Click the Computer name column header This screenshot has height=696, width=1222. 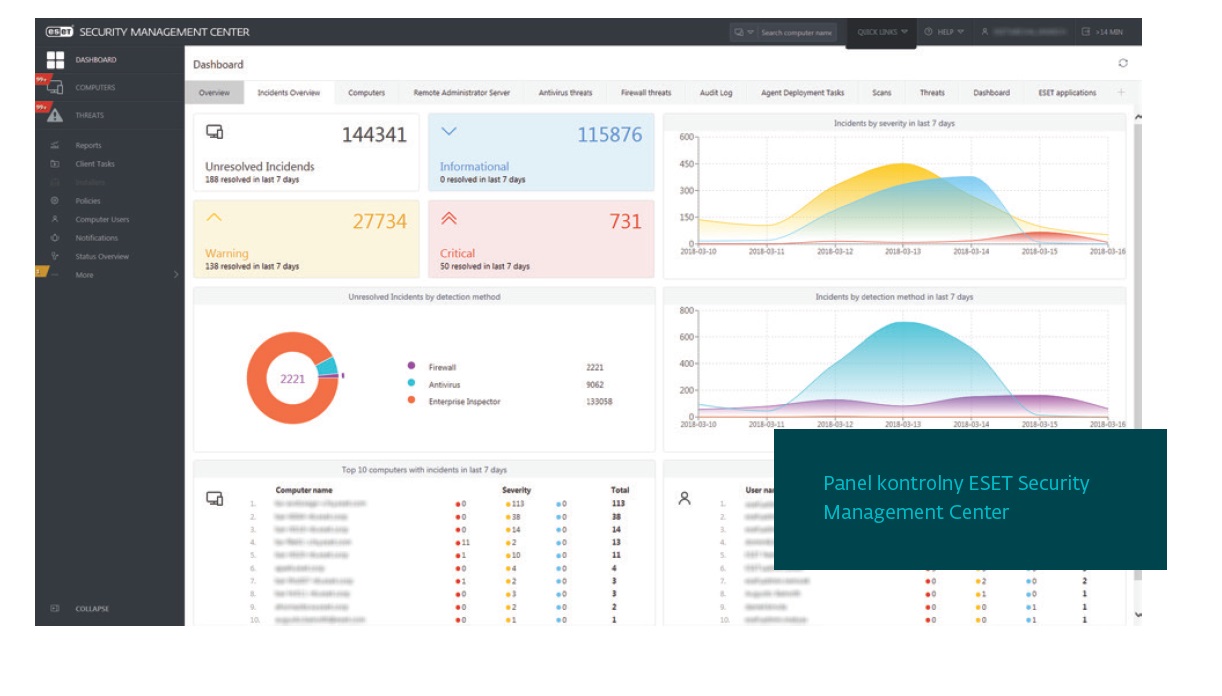(x=304, y=490)
